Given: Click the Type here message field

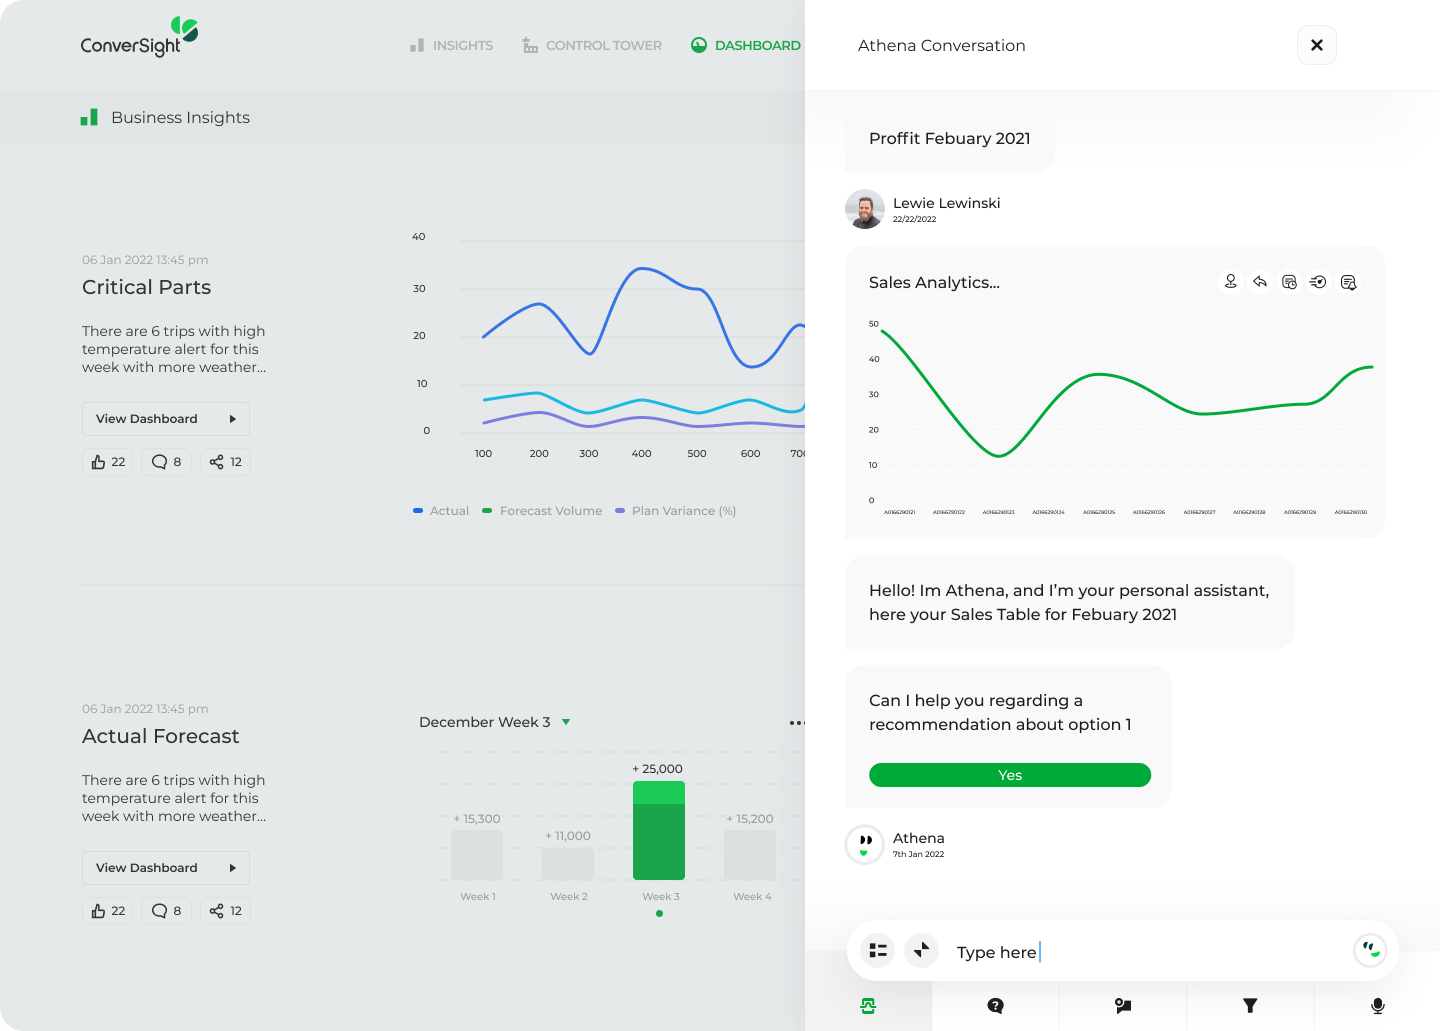Looking at the screenshot, I should pyautogui.click(x=1140, y=952).
